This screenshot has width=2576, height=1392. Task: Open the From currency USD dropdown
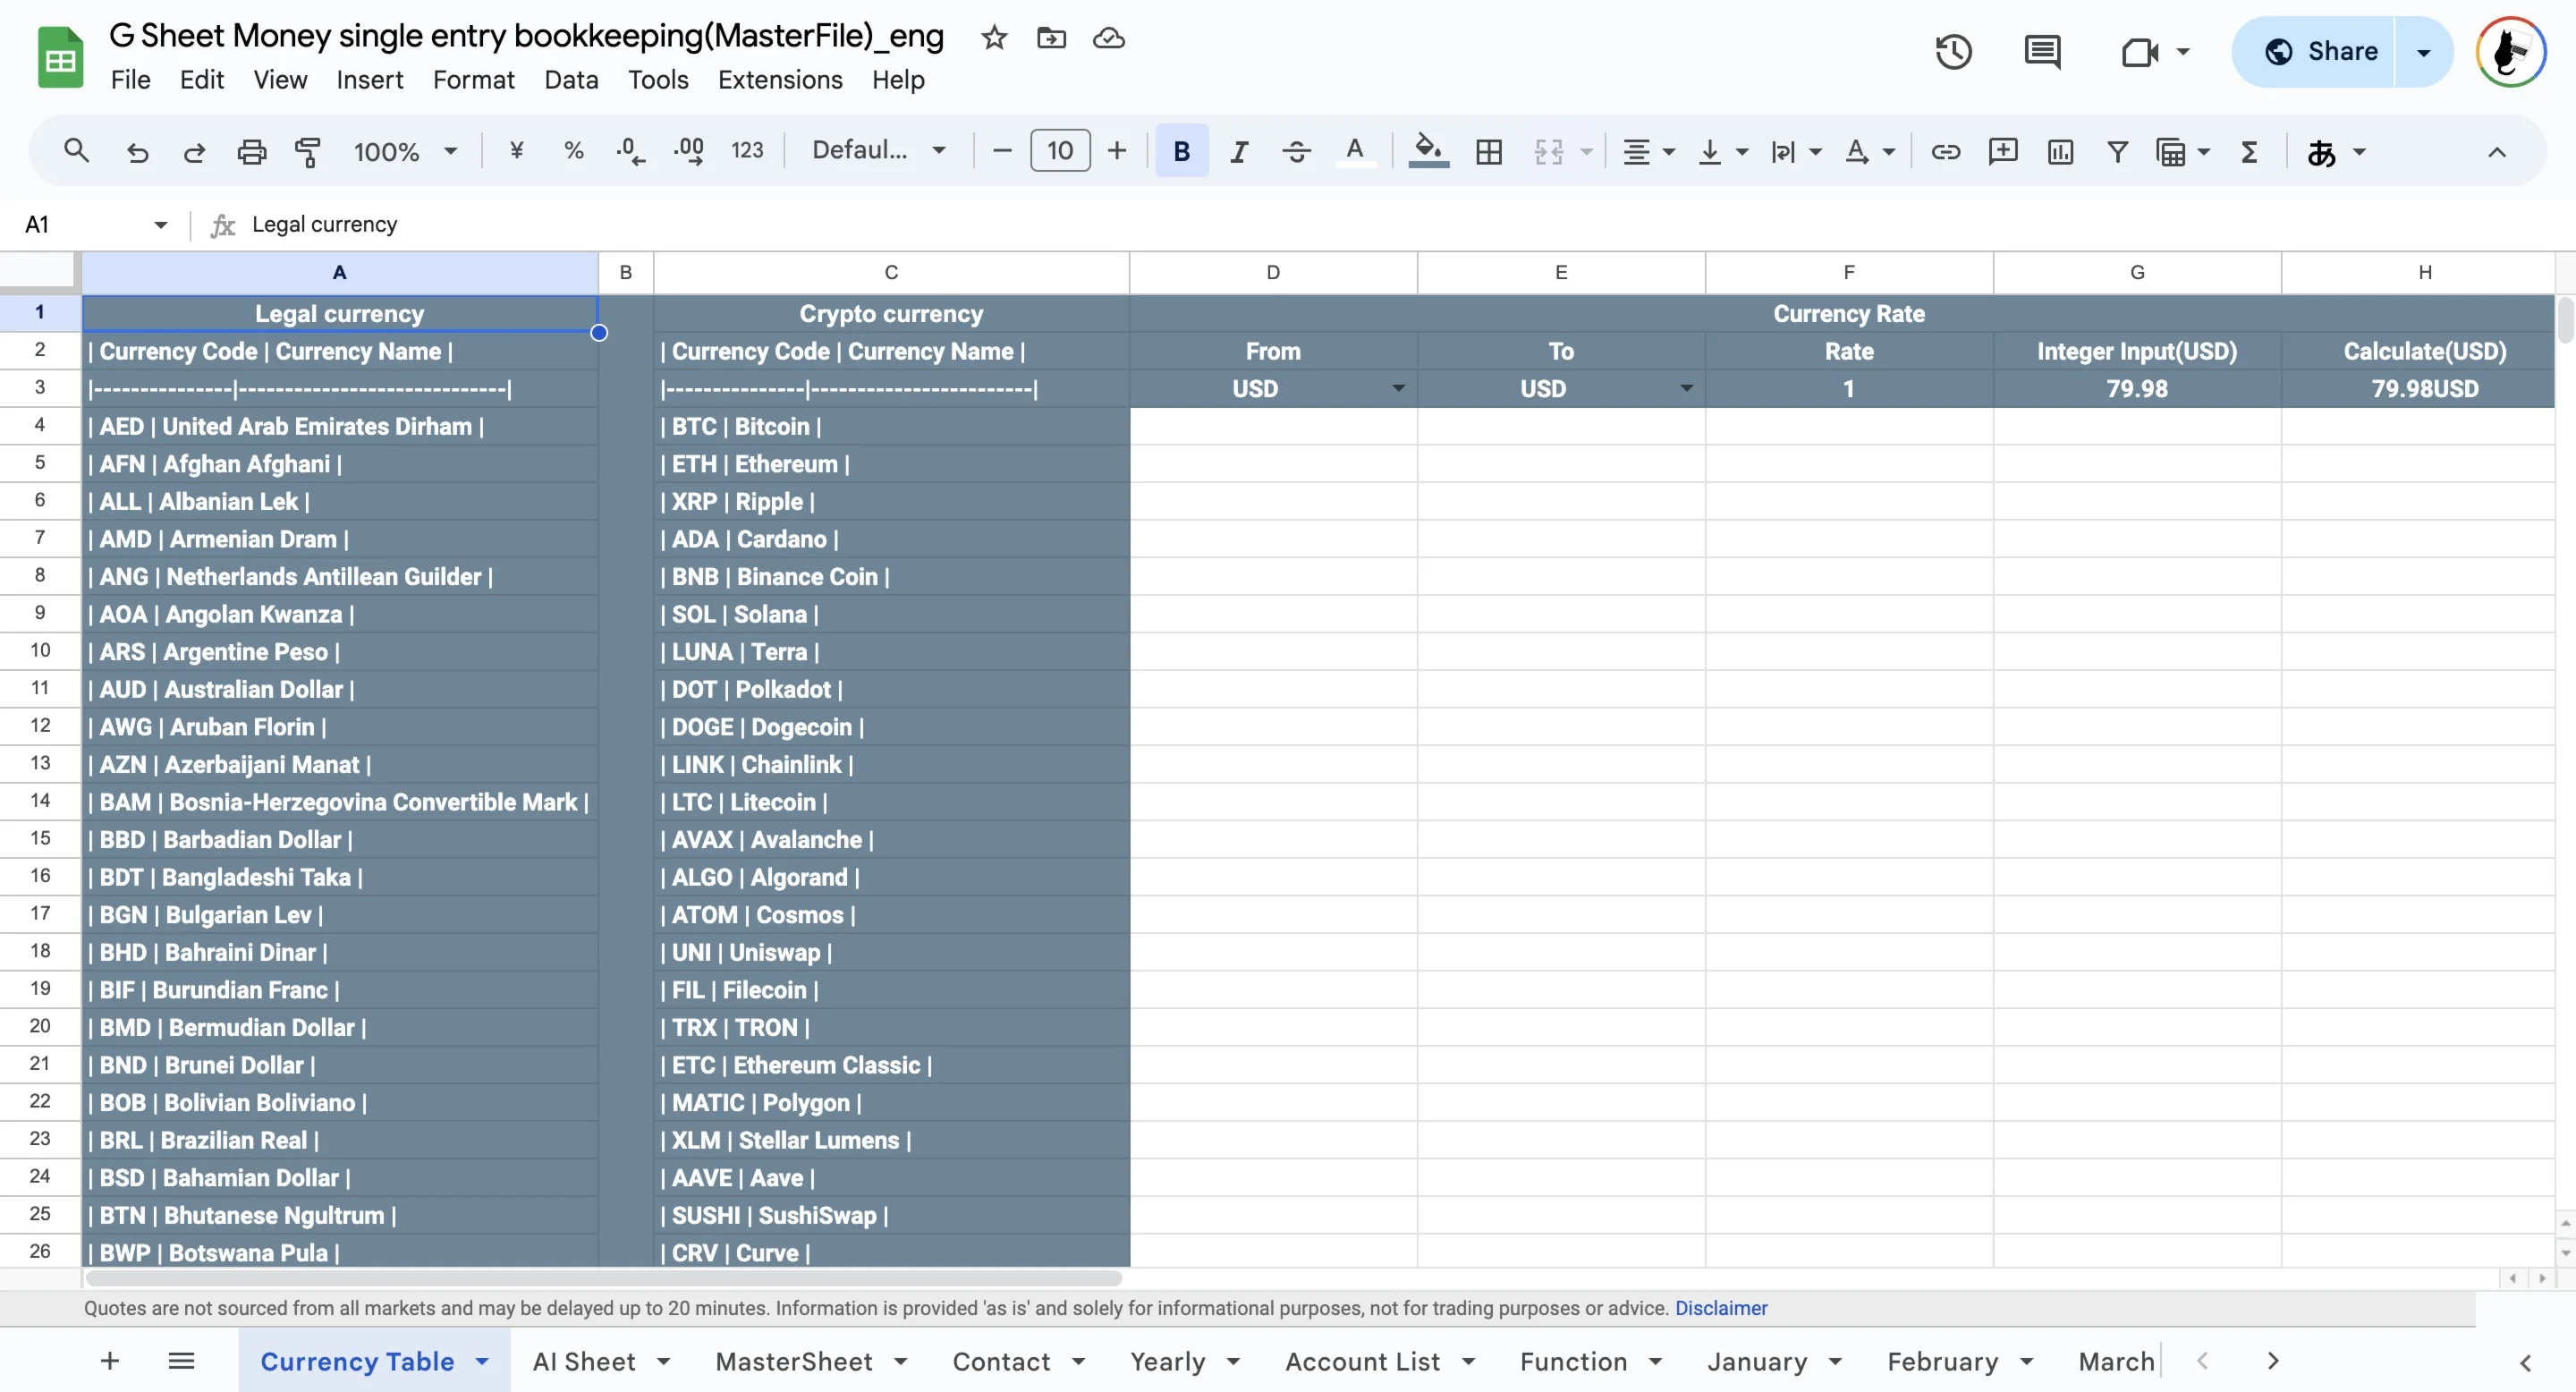point(1398,389)
